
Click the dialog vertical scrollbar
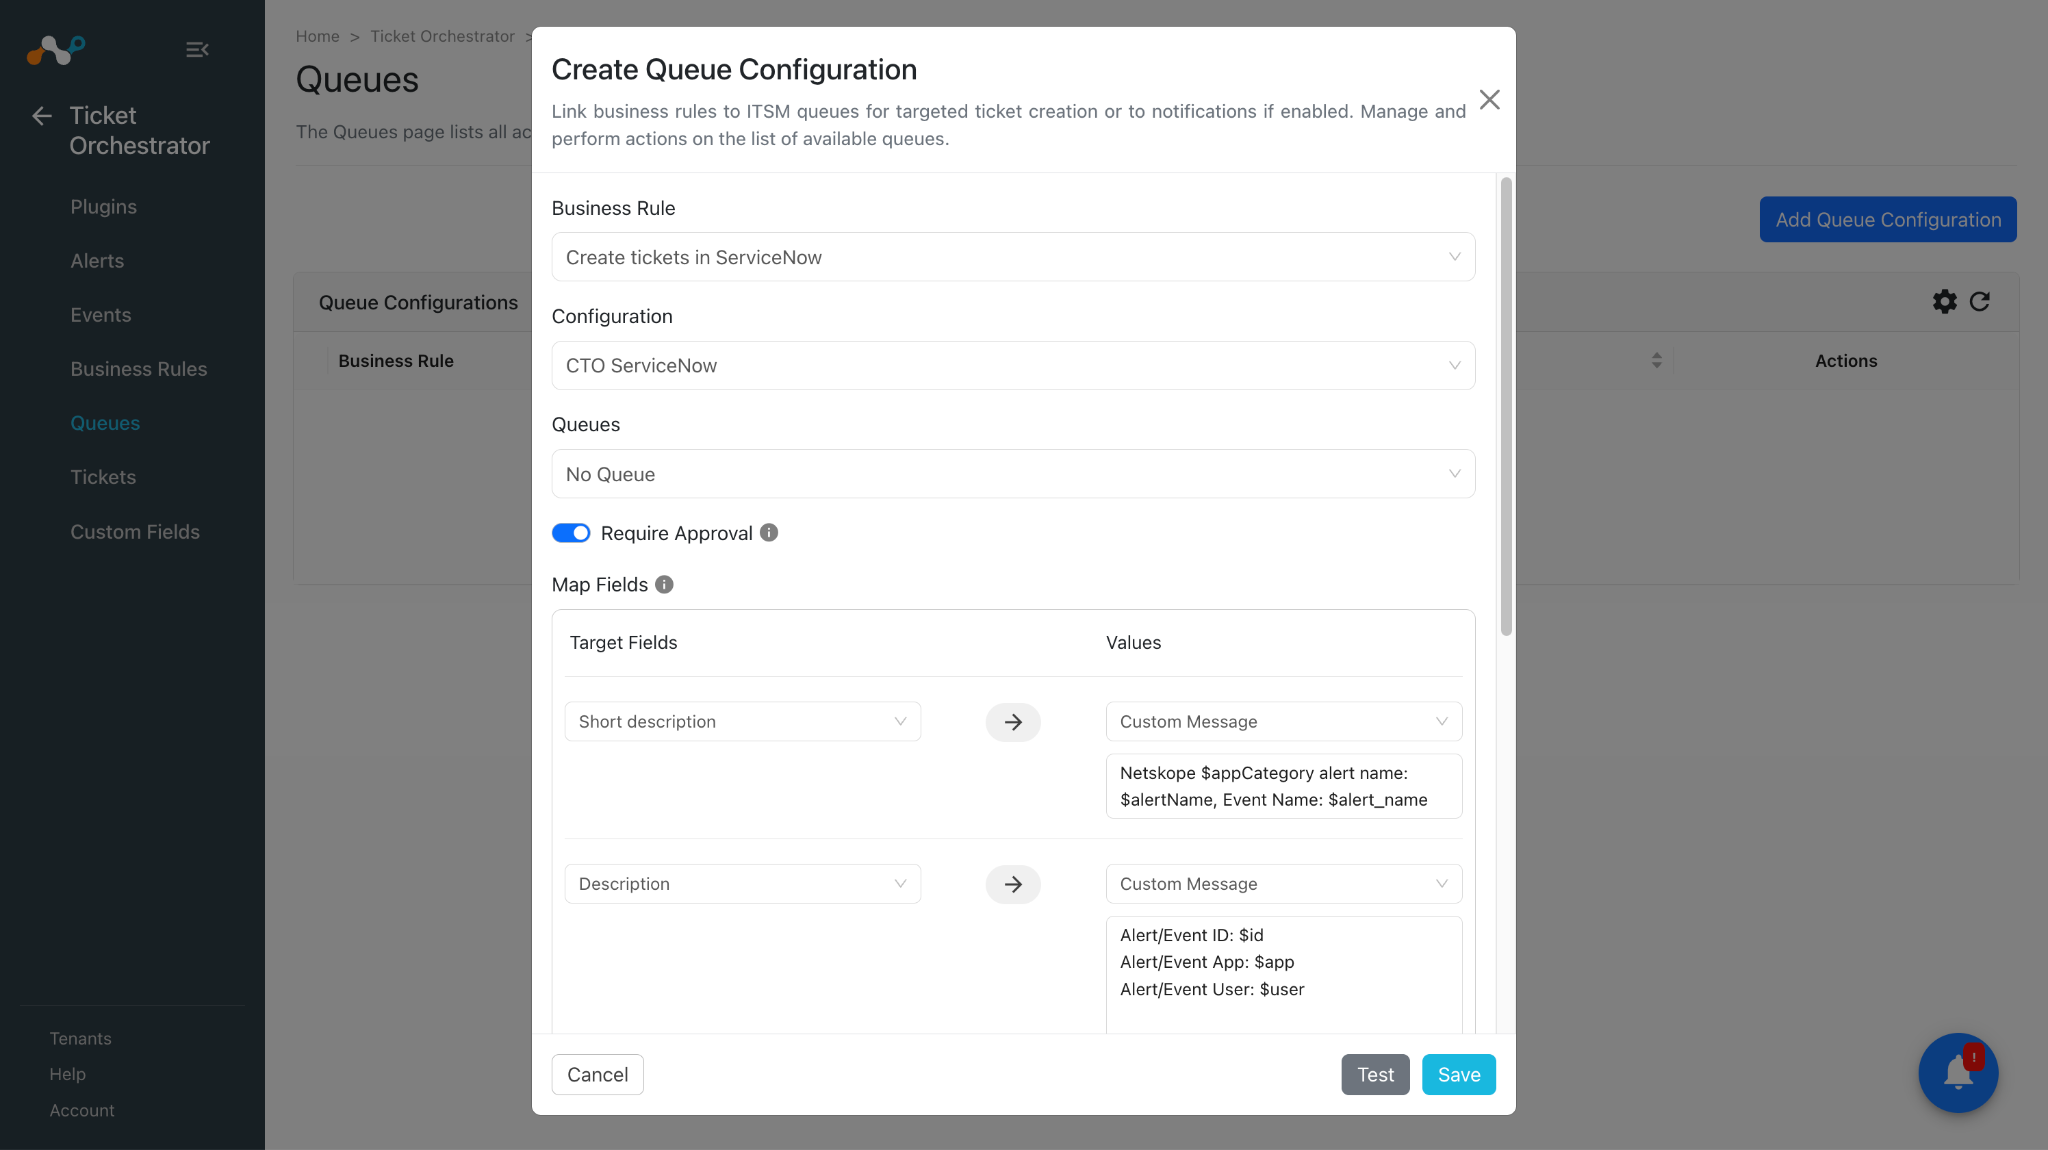click(1506, 406)
